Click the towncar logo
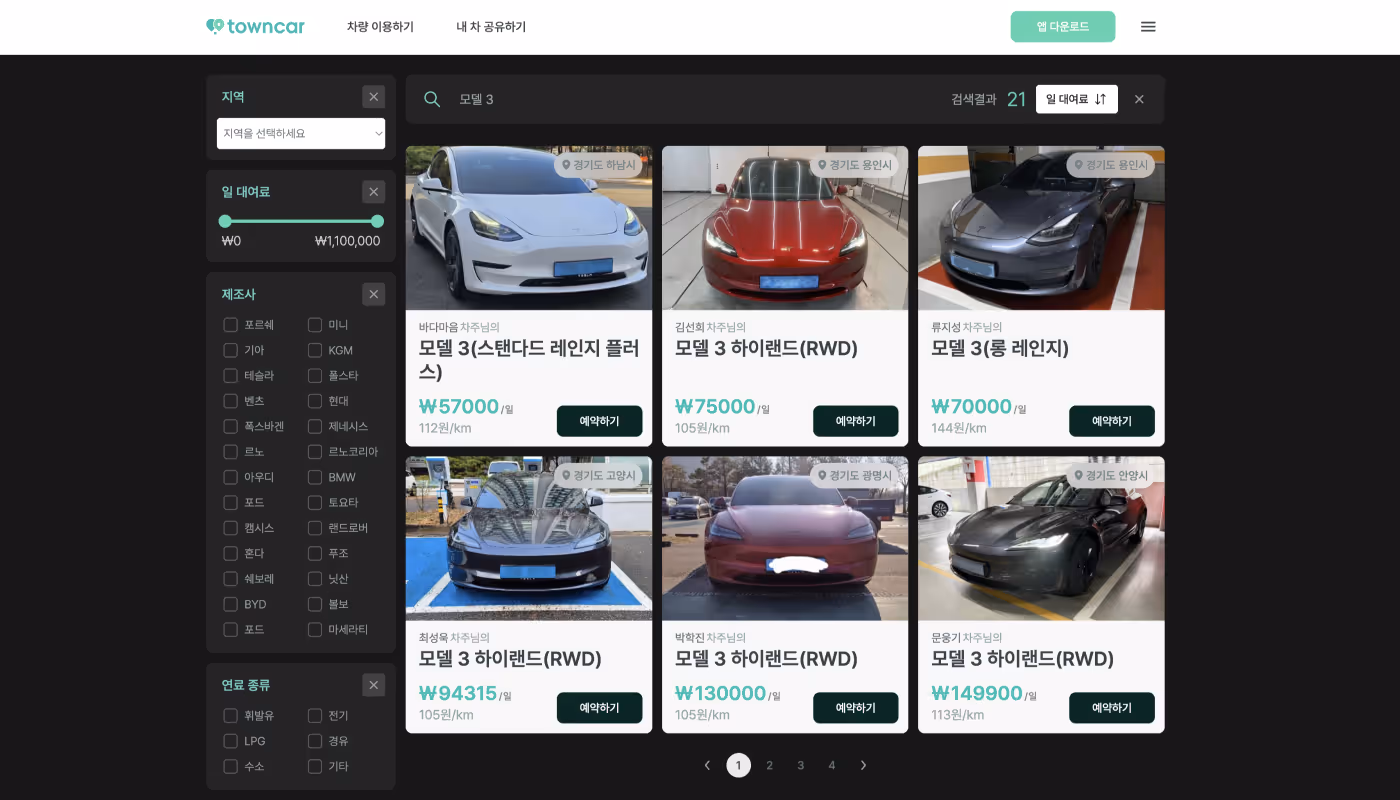 255,27
